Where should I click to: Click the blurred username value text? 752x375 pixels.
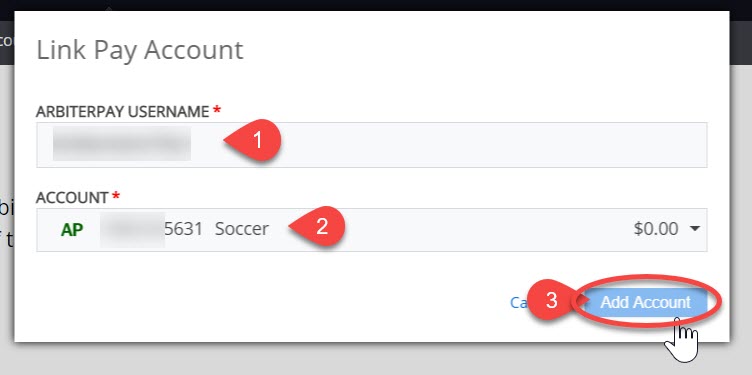tap(122, 143)
